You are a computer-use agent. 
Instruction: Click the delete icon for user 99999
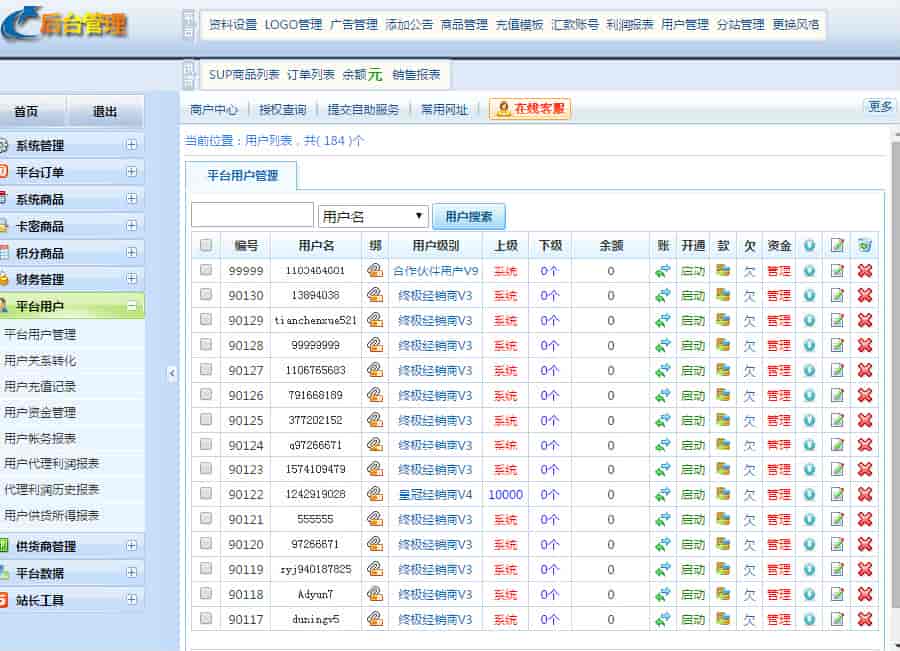click(x=865, y=270)
